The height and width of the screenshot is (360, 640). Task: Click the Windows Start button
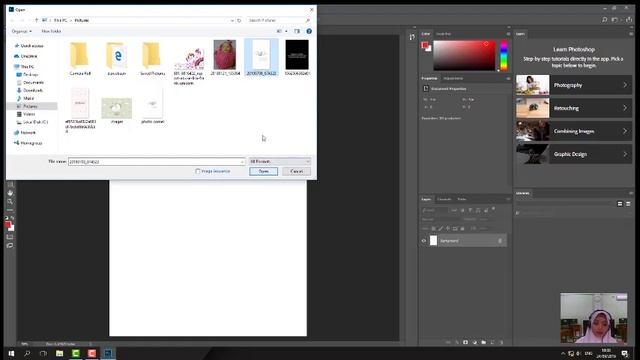(11, 353)
